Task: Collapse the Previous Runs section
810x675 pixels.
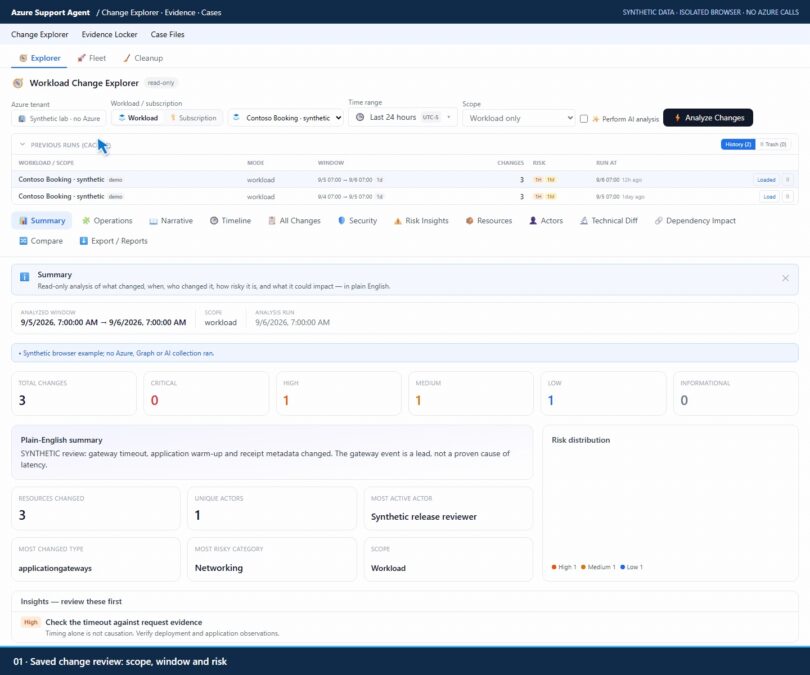Action: point(22,145)
